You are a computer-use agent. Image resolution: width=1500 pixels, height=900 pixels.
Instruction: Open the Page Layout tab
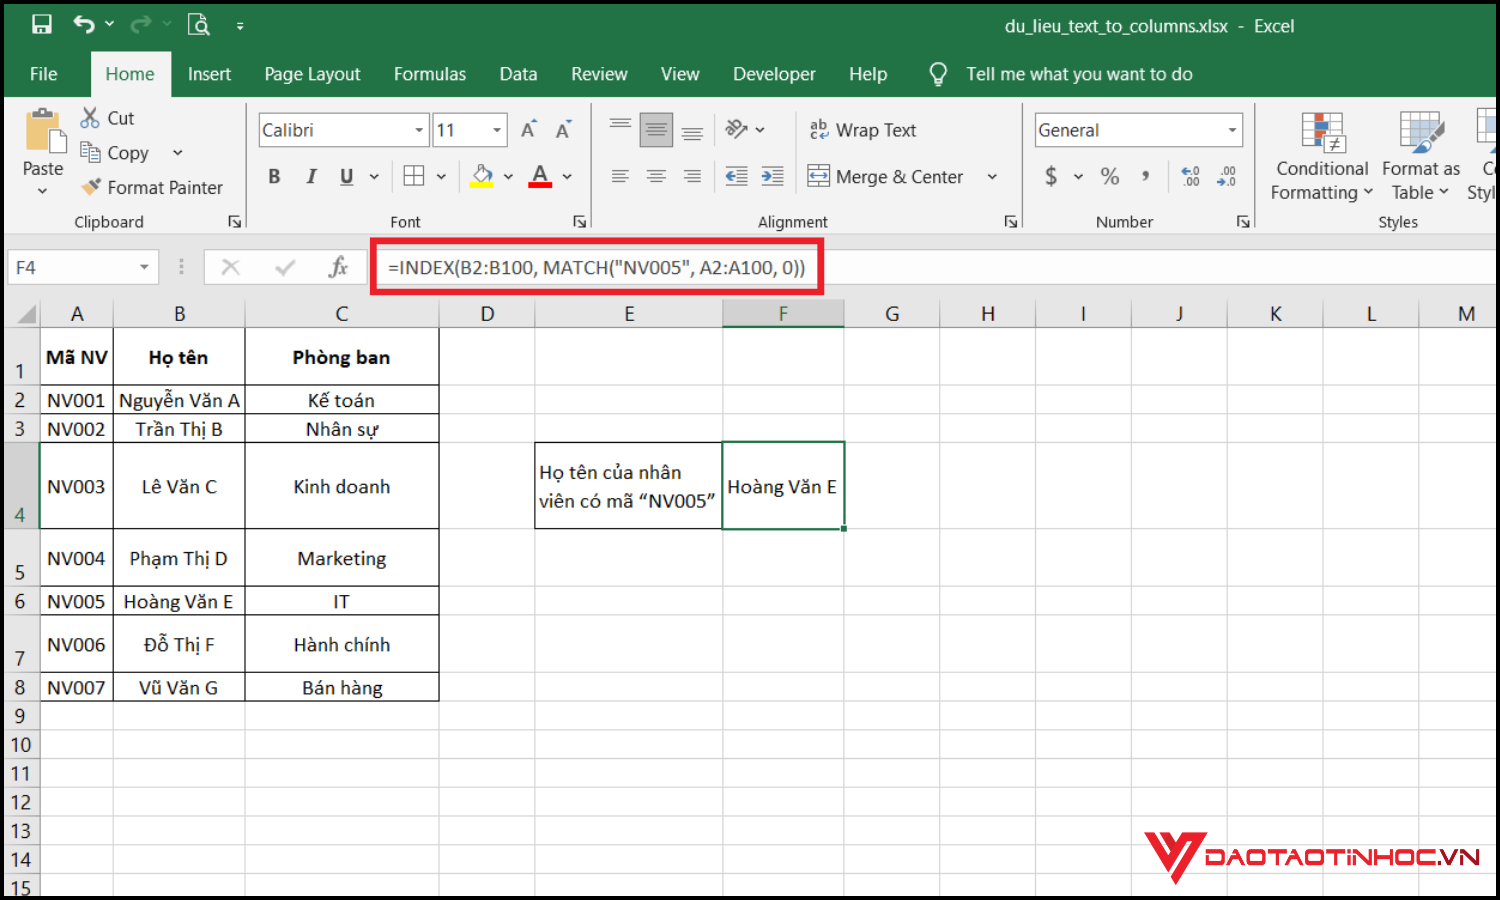pyautogui.click(x=312, y=74)
